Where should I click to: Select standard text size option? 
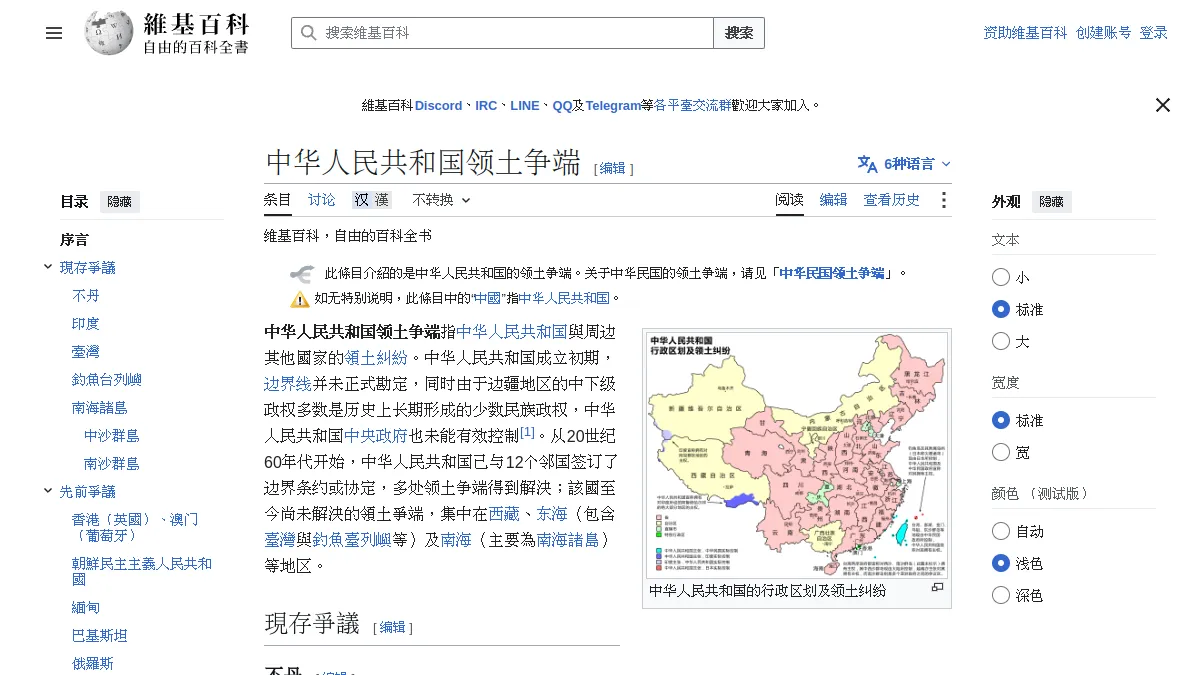(x=1001, y=309)
